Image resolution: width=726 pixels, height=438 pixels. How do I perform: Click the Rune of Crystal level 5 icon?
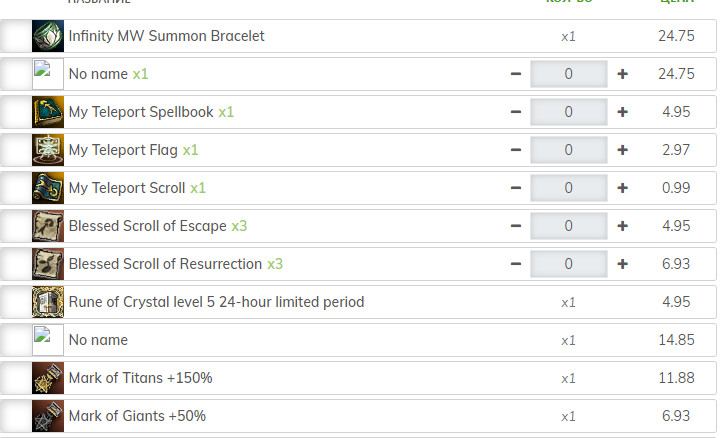[x=48, y=302]
